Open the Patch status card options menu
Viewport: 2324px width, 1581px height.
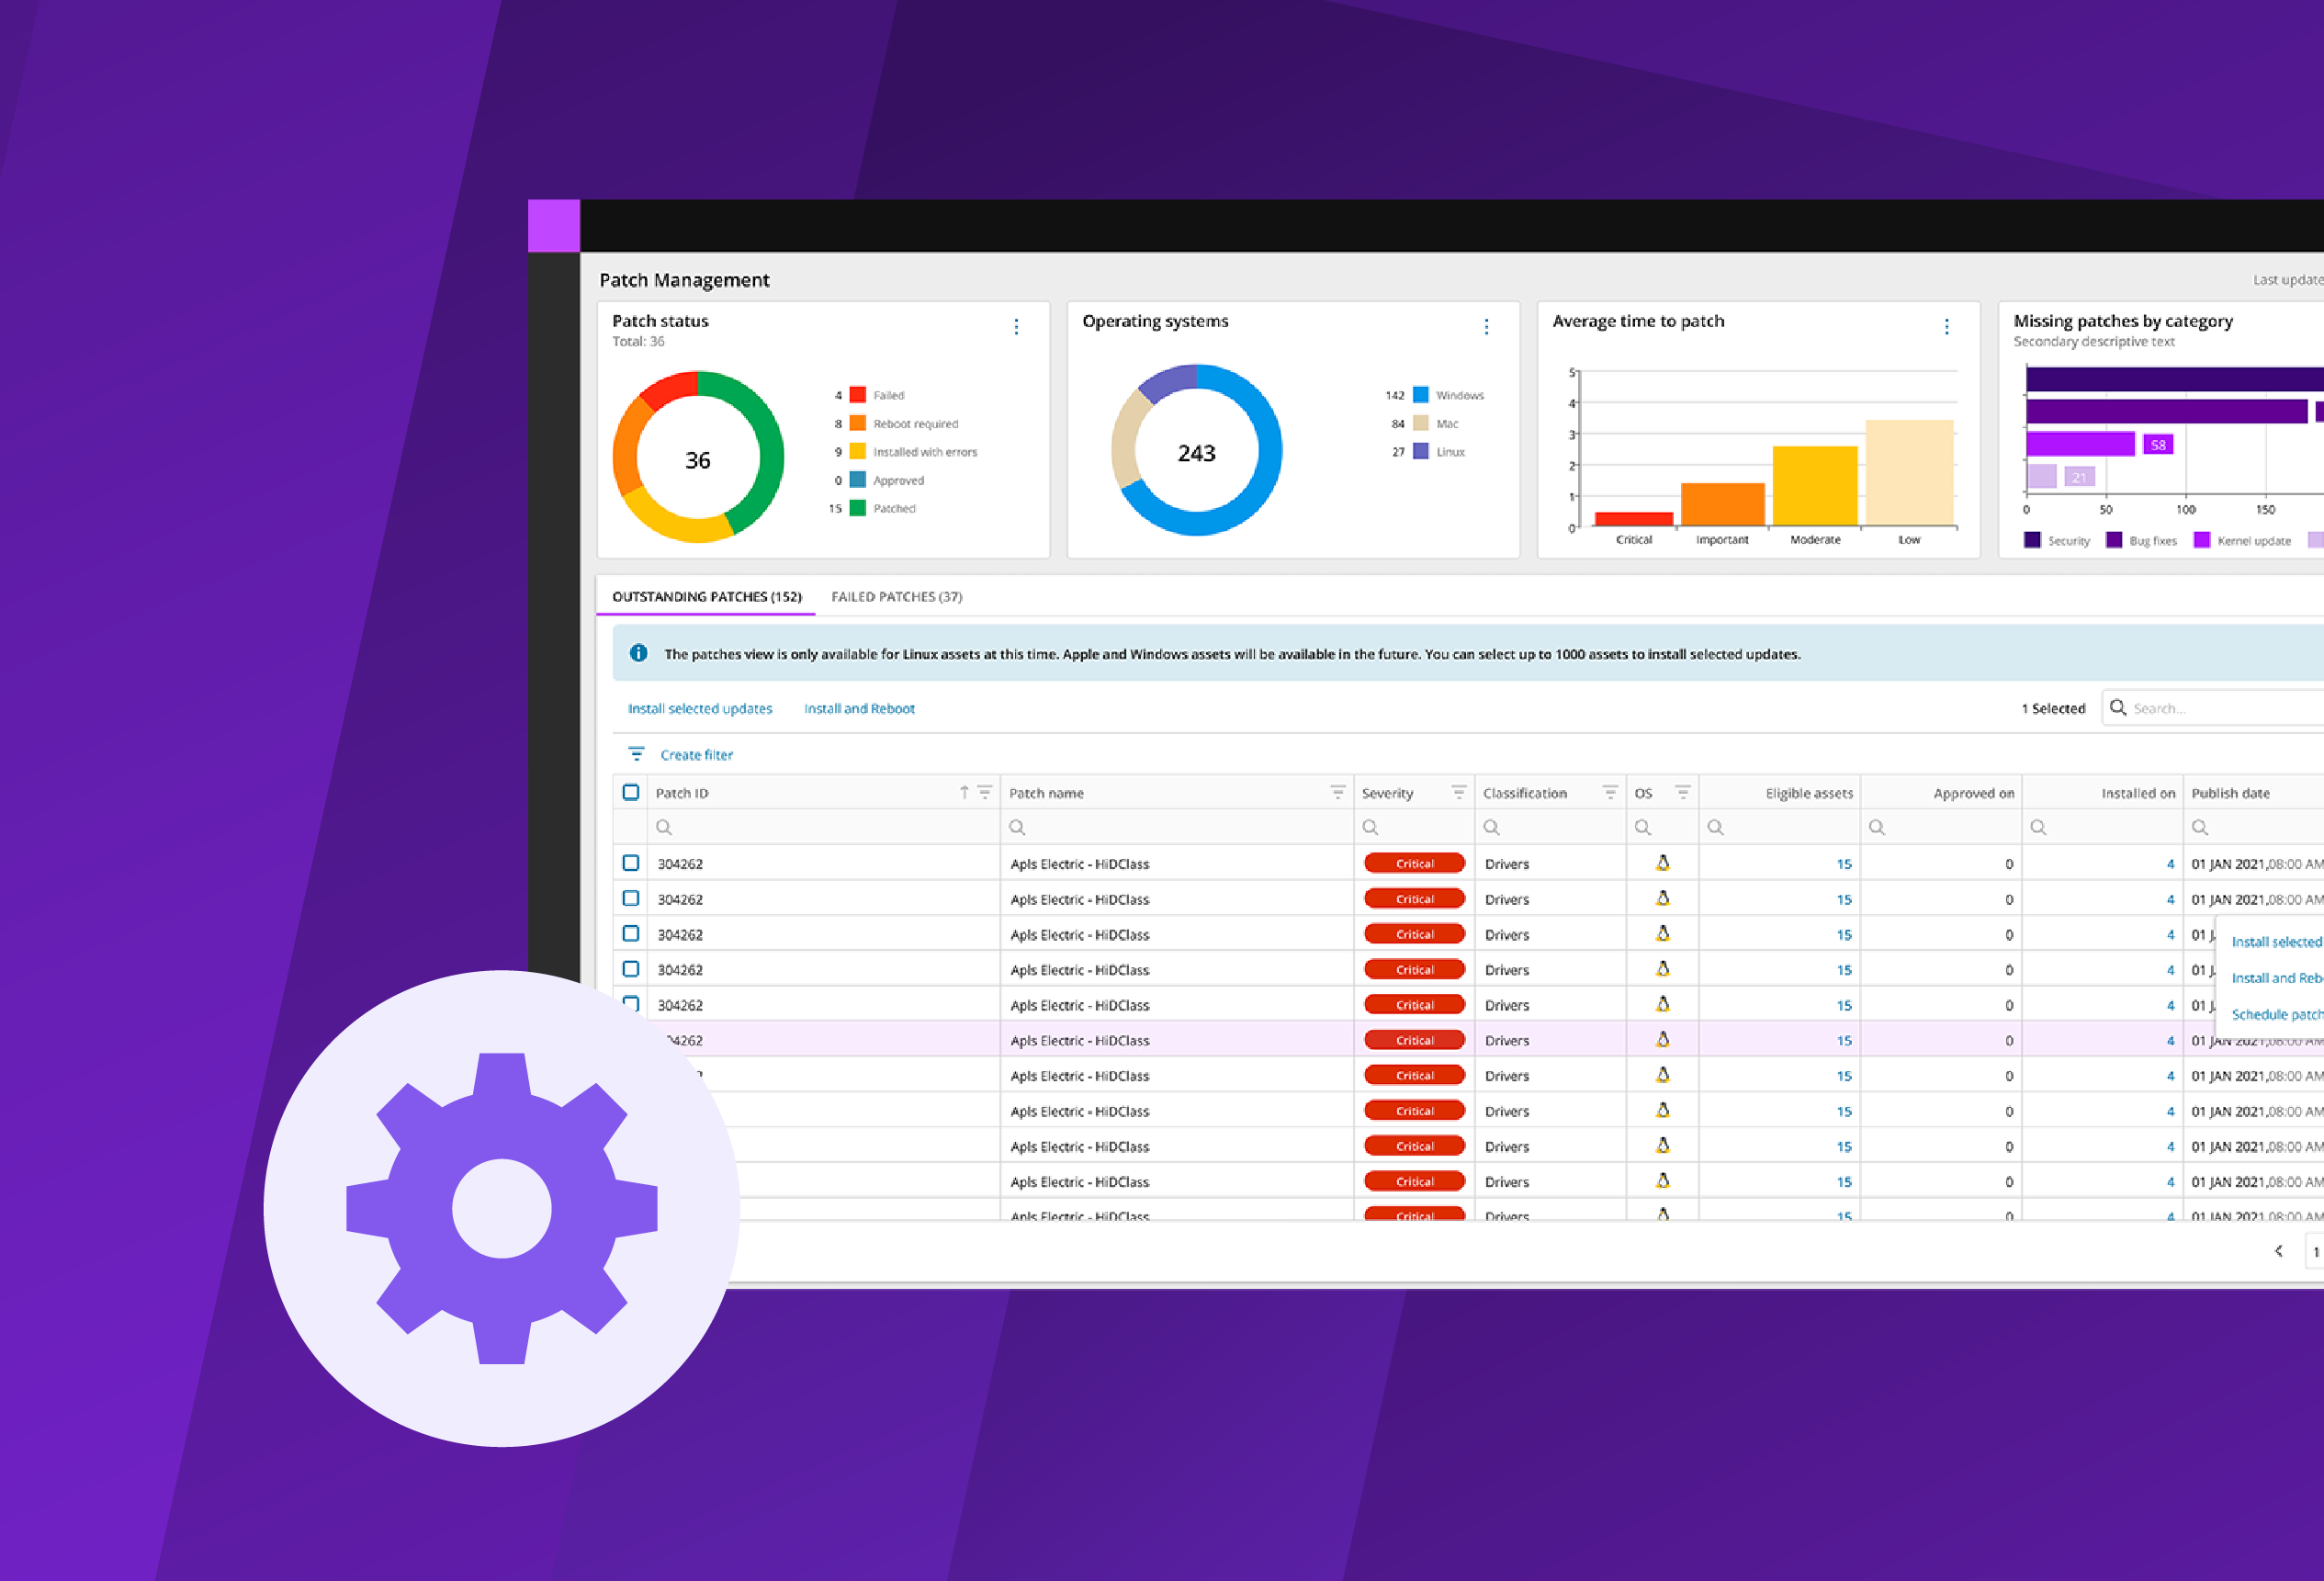tap(1016, 327)
